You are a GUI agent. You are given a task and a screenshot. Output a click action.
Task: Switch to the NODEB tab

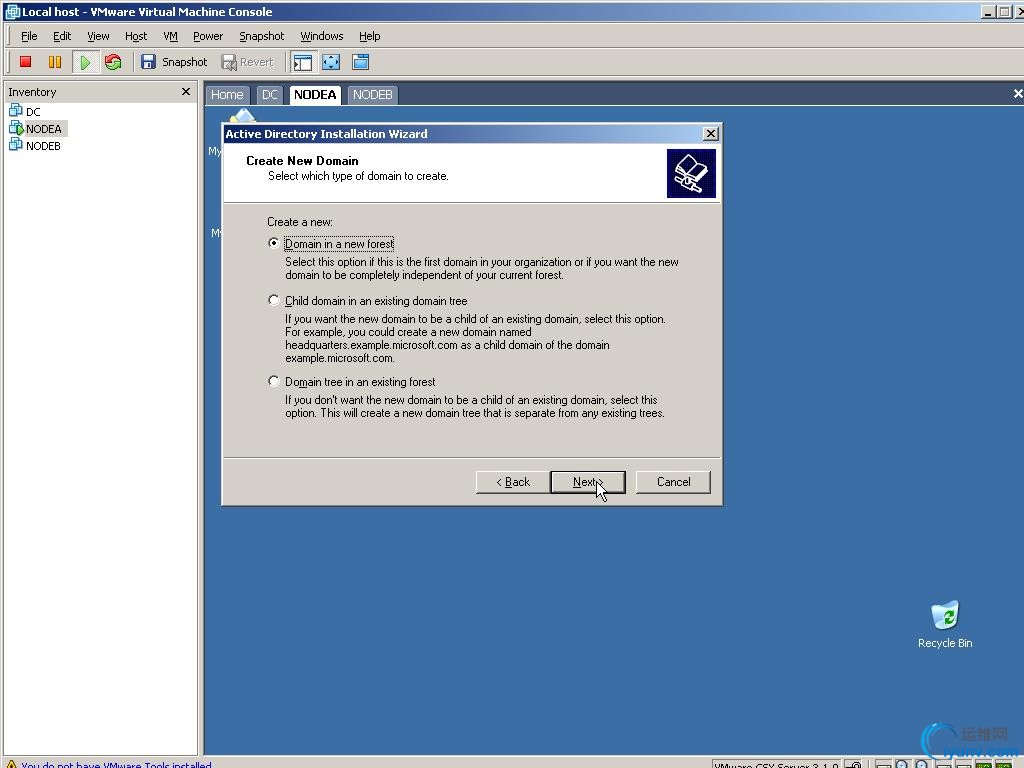pyautogui.click(x=372, y=95)
